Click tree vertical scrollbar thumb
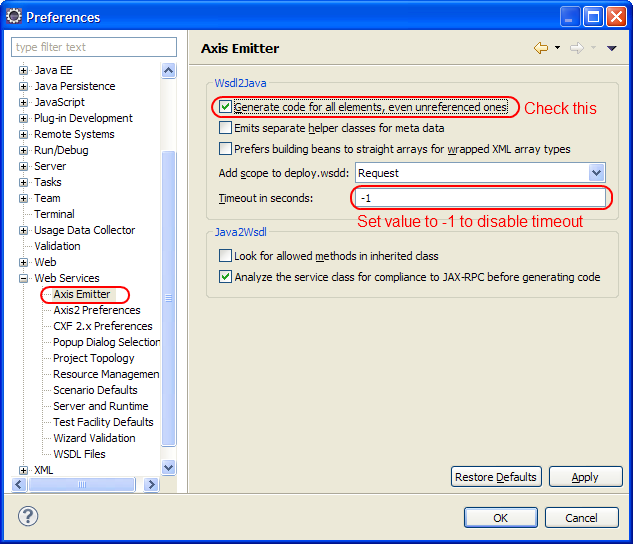Viewport: 633px width, 544px height. point(168,298)
